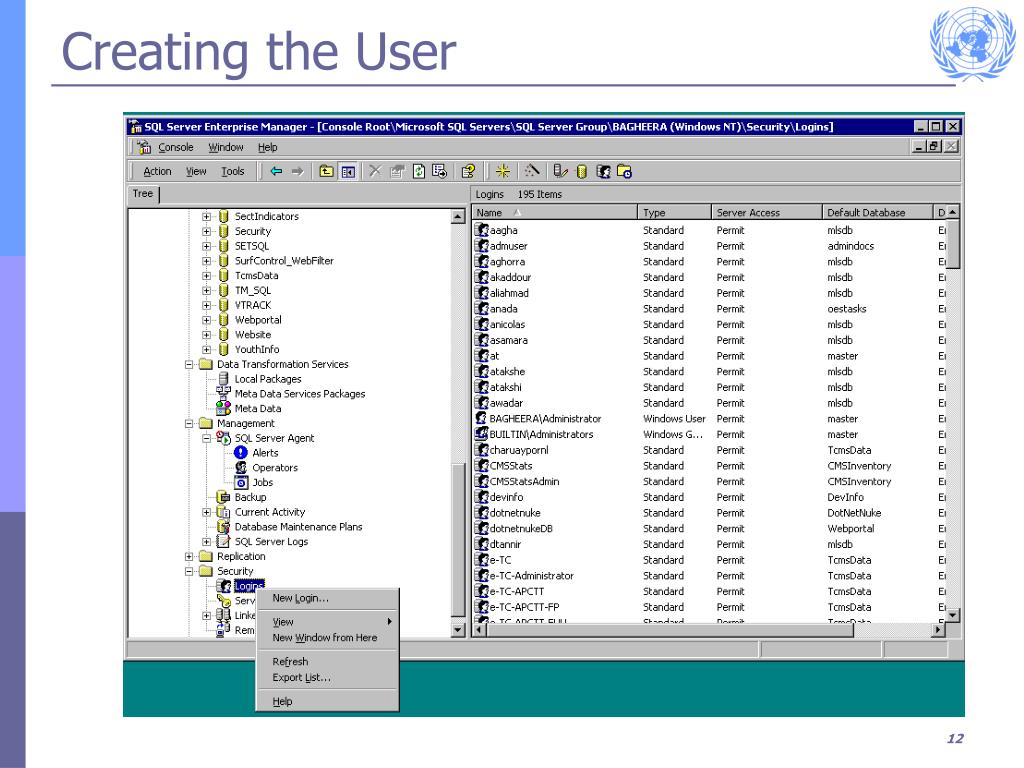Expand the TcmsData database node

[206, 276]
